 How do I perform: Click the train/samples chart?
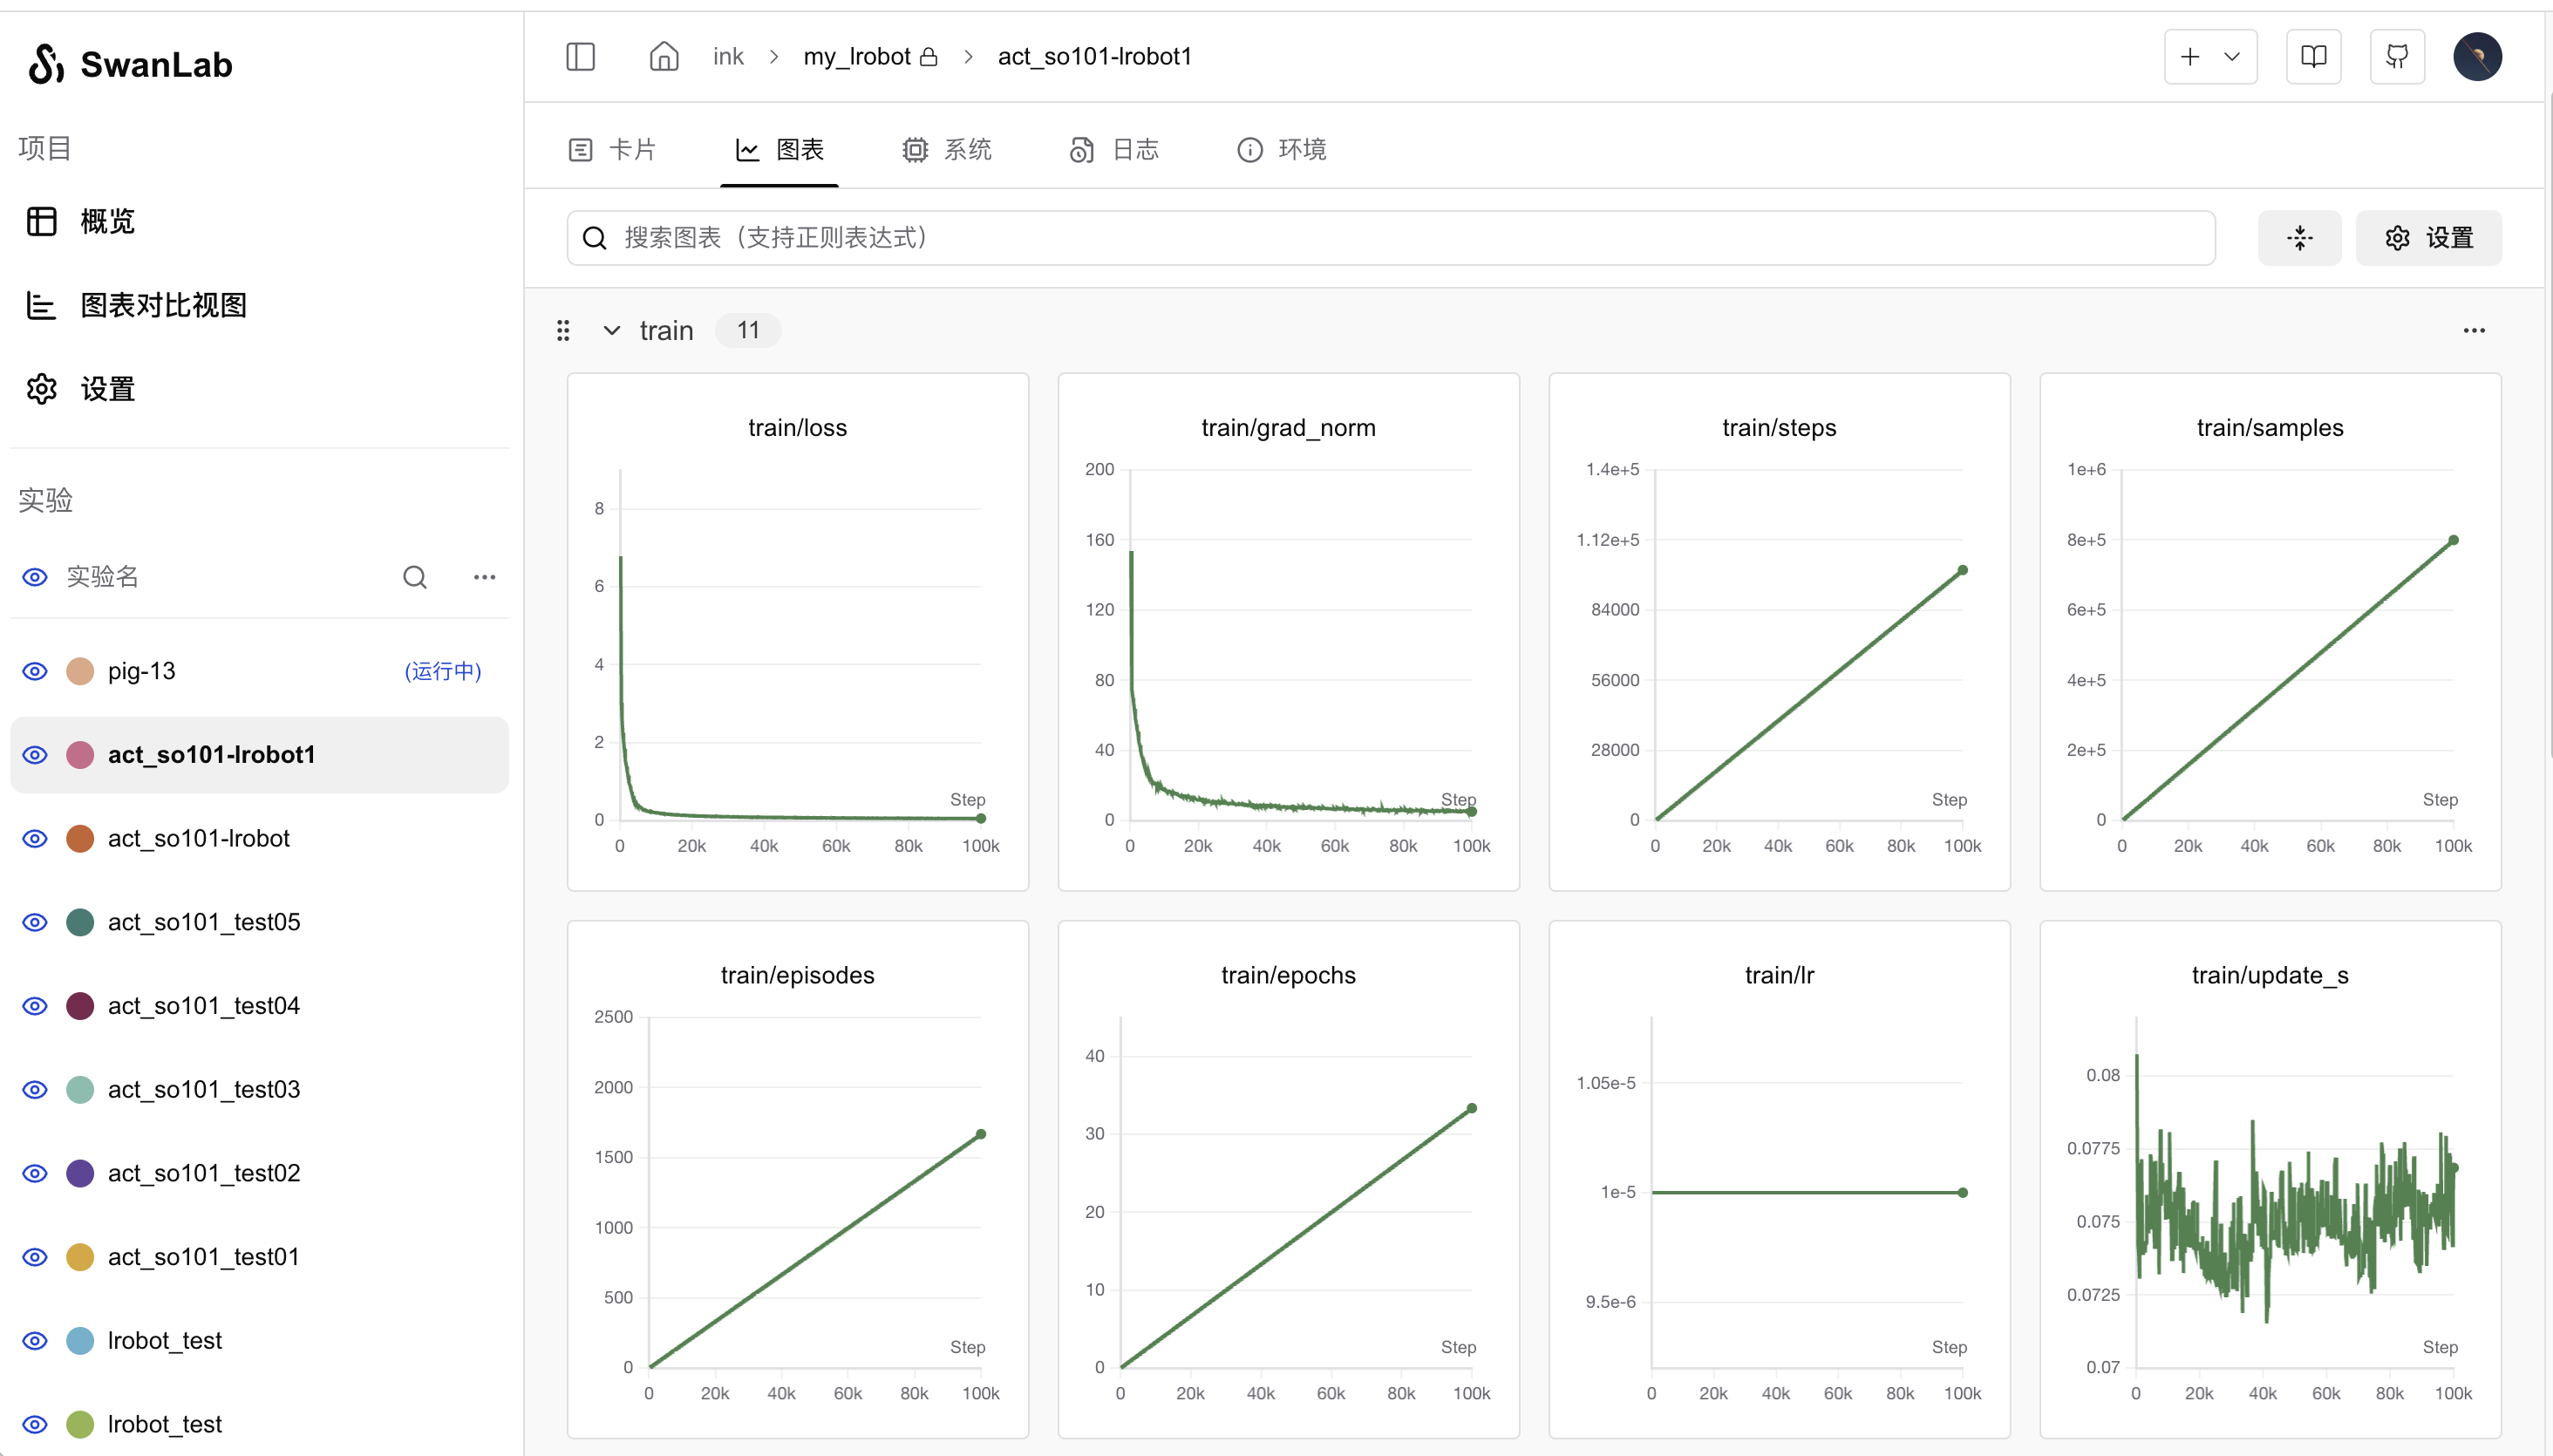pyautogui.click(x=2270, y=632)
